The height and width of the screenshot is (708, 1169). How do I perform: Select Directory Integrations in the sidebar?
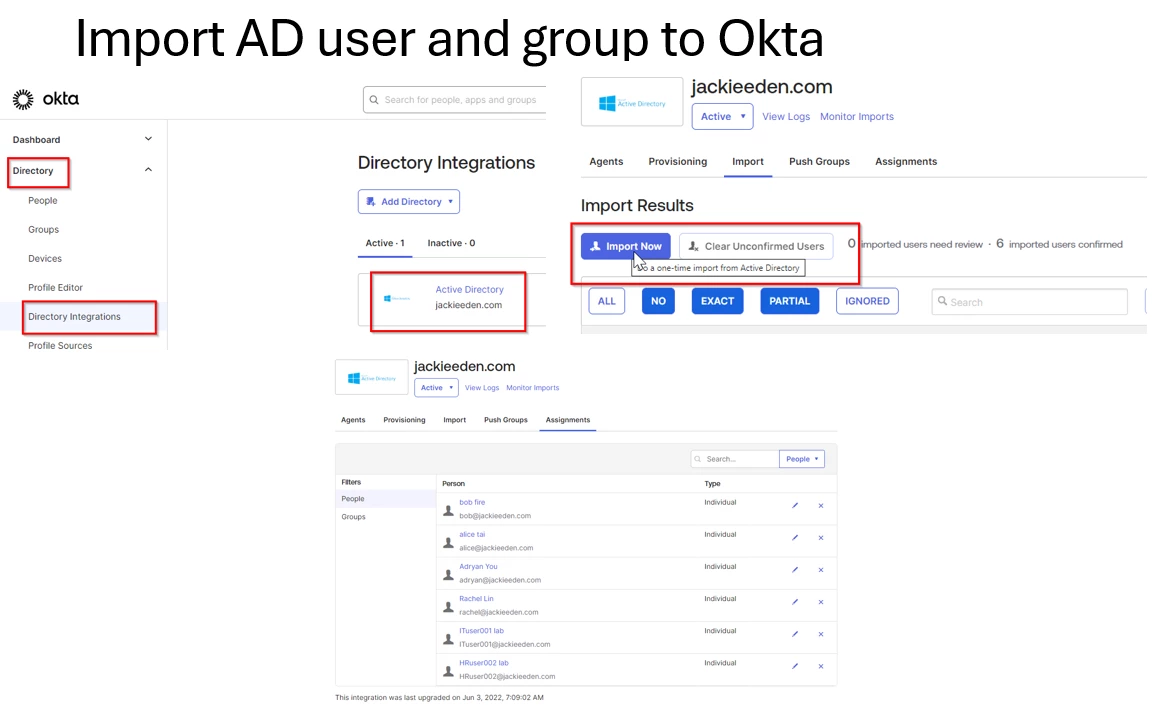click(x=74, y=317)
